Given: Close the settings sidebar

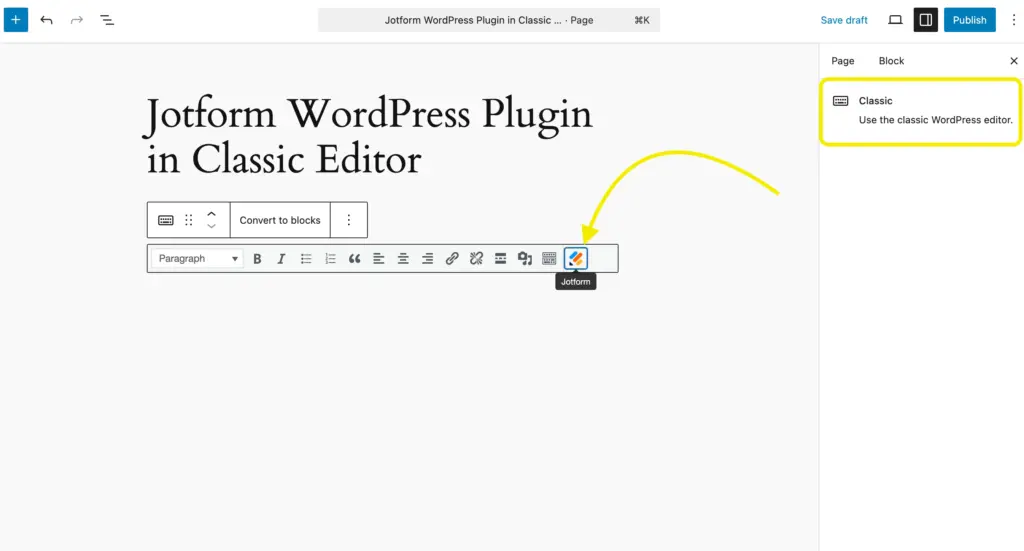Looking at the screenshot, I should 1014,61.
